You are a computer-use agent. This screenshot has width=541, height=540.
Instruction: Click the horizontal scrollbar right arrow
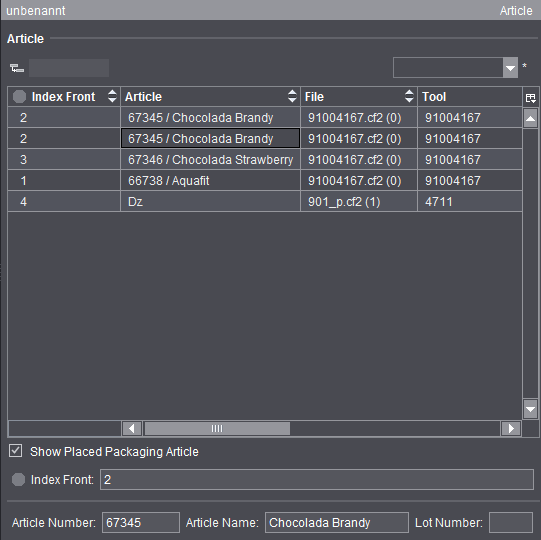click(x=511, y=429)
